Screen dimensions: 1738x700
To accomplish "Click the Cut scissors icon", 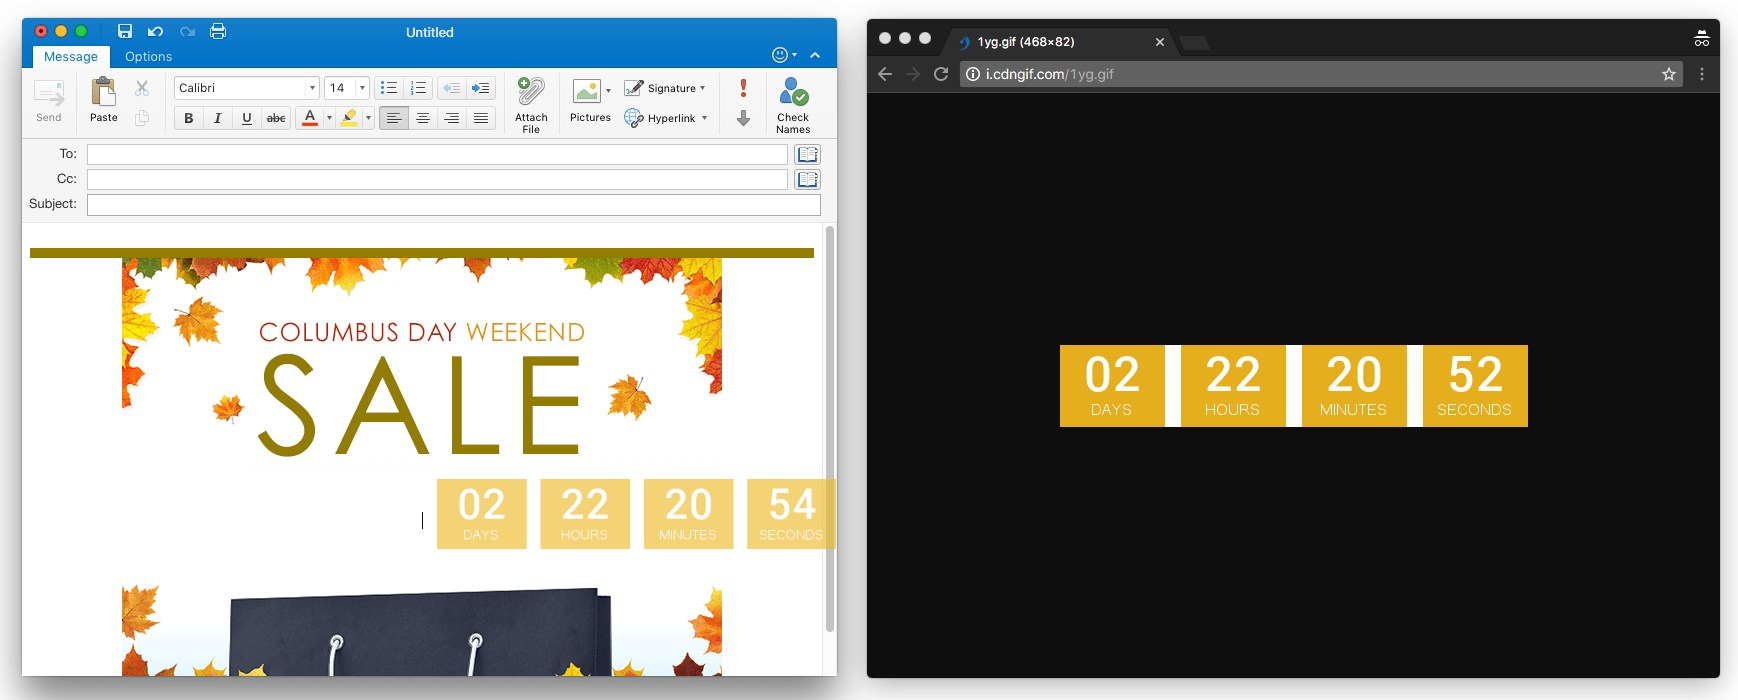I will click(142, 88).
